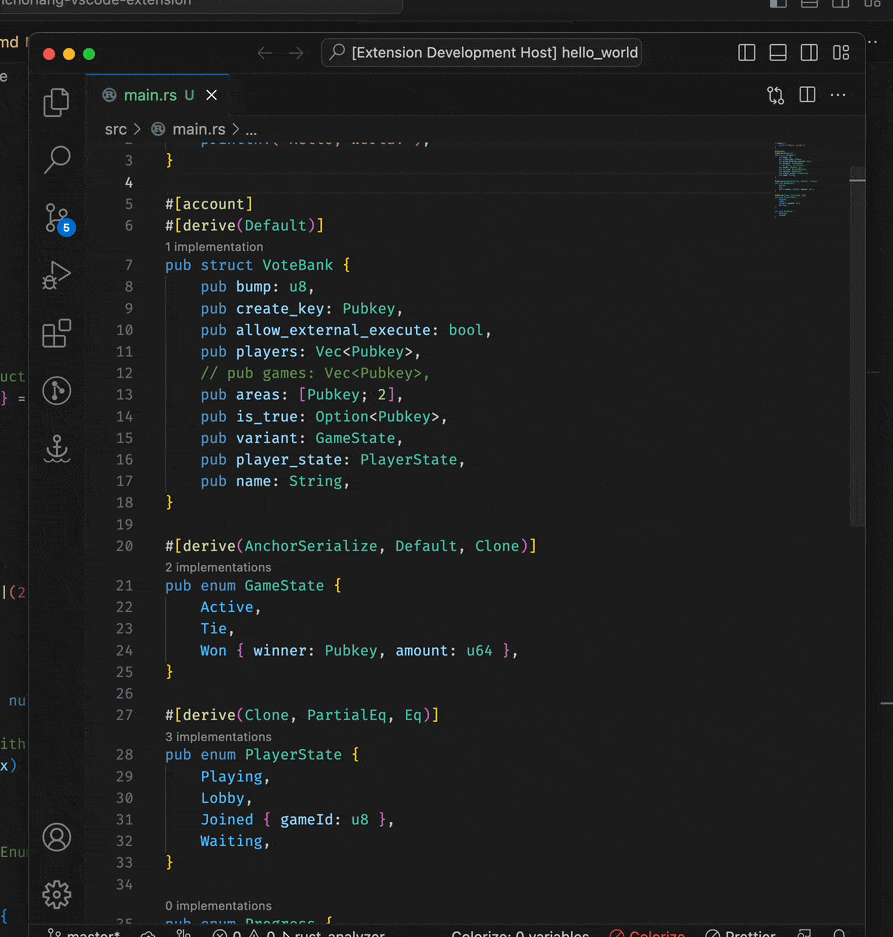Screen dimensions: 893x937
Task: Click 'Vec<Pubkey>' type on players line
Action: pos(364,351)
